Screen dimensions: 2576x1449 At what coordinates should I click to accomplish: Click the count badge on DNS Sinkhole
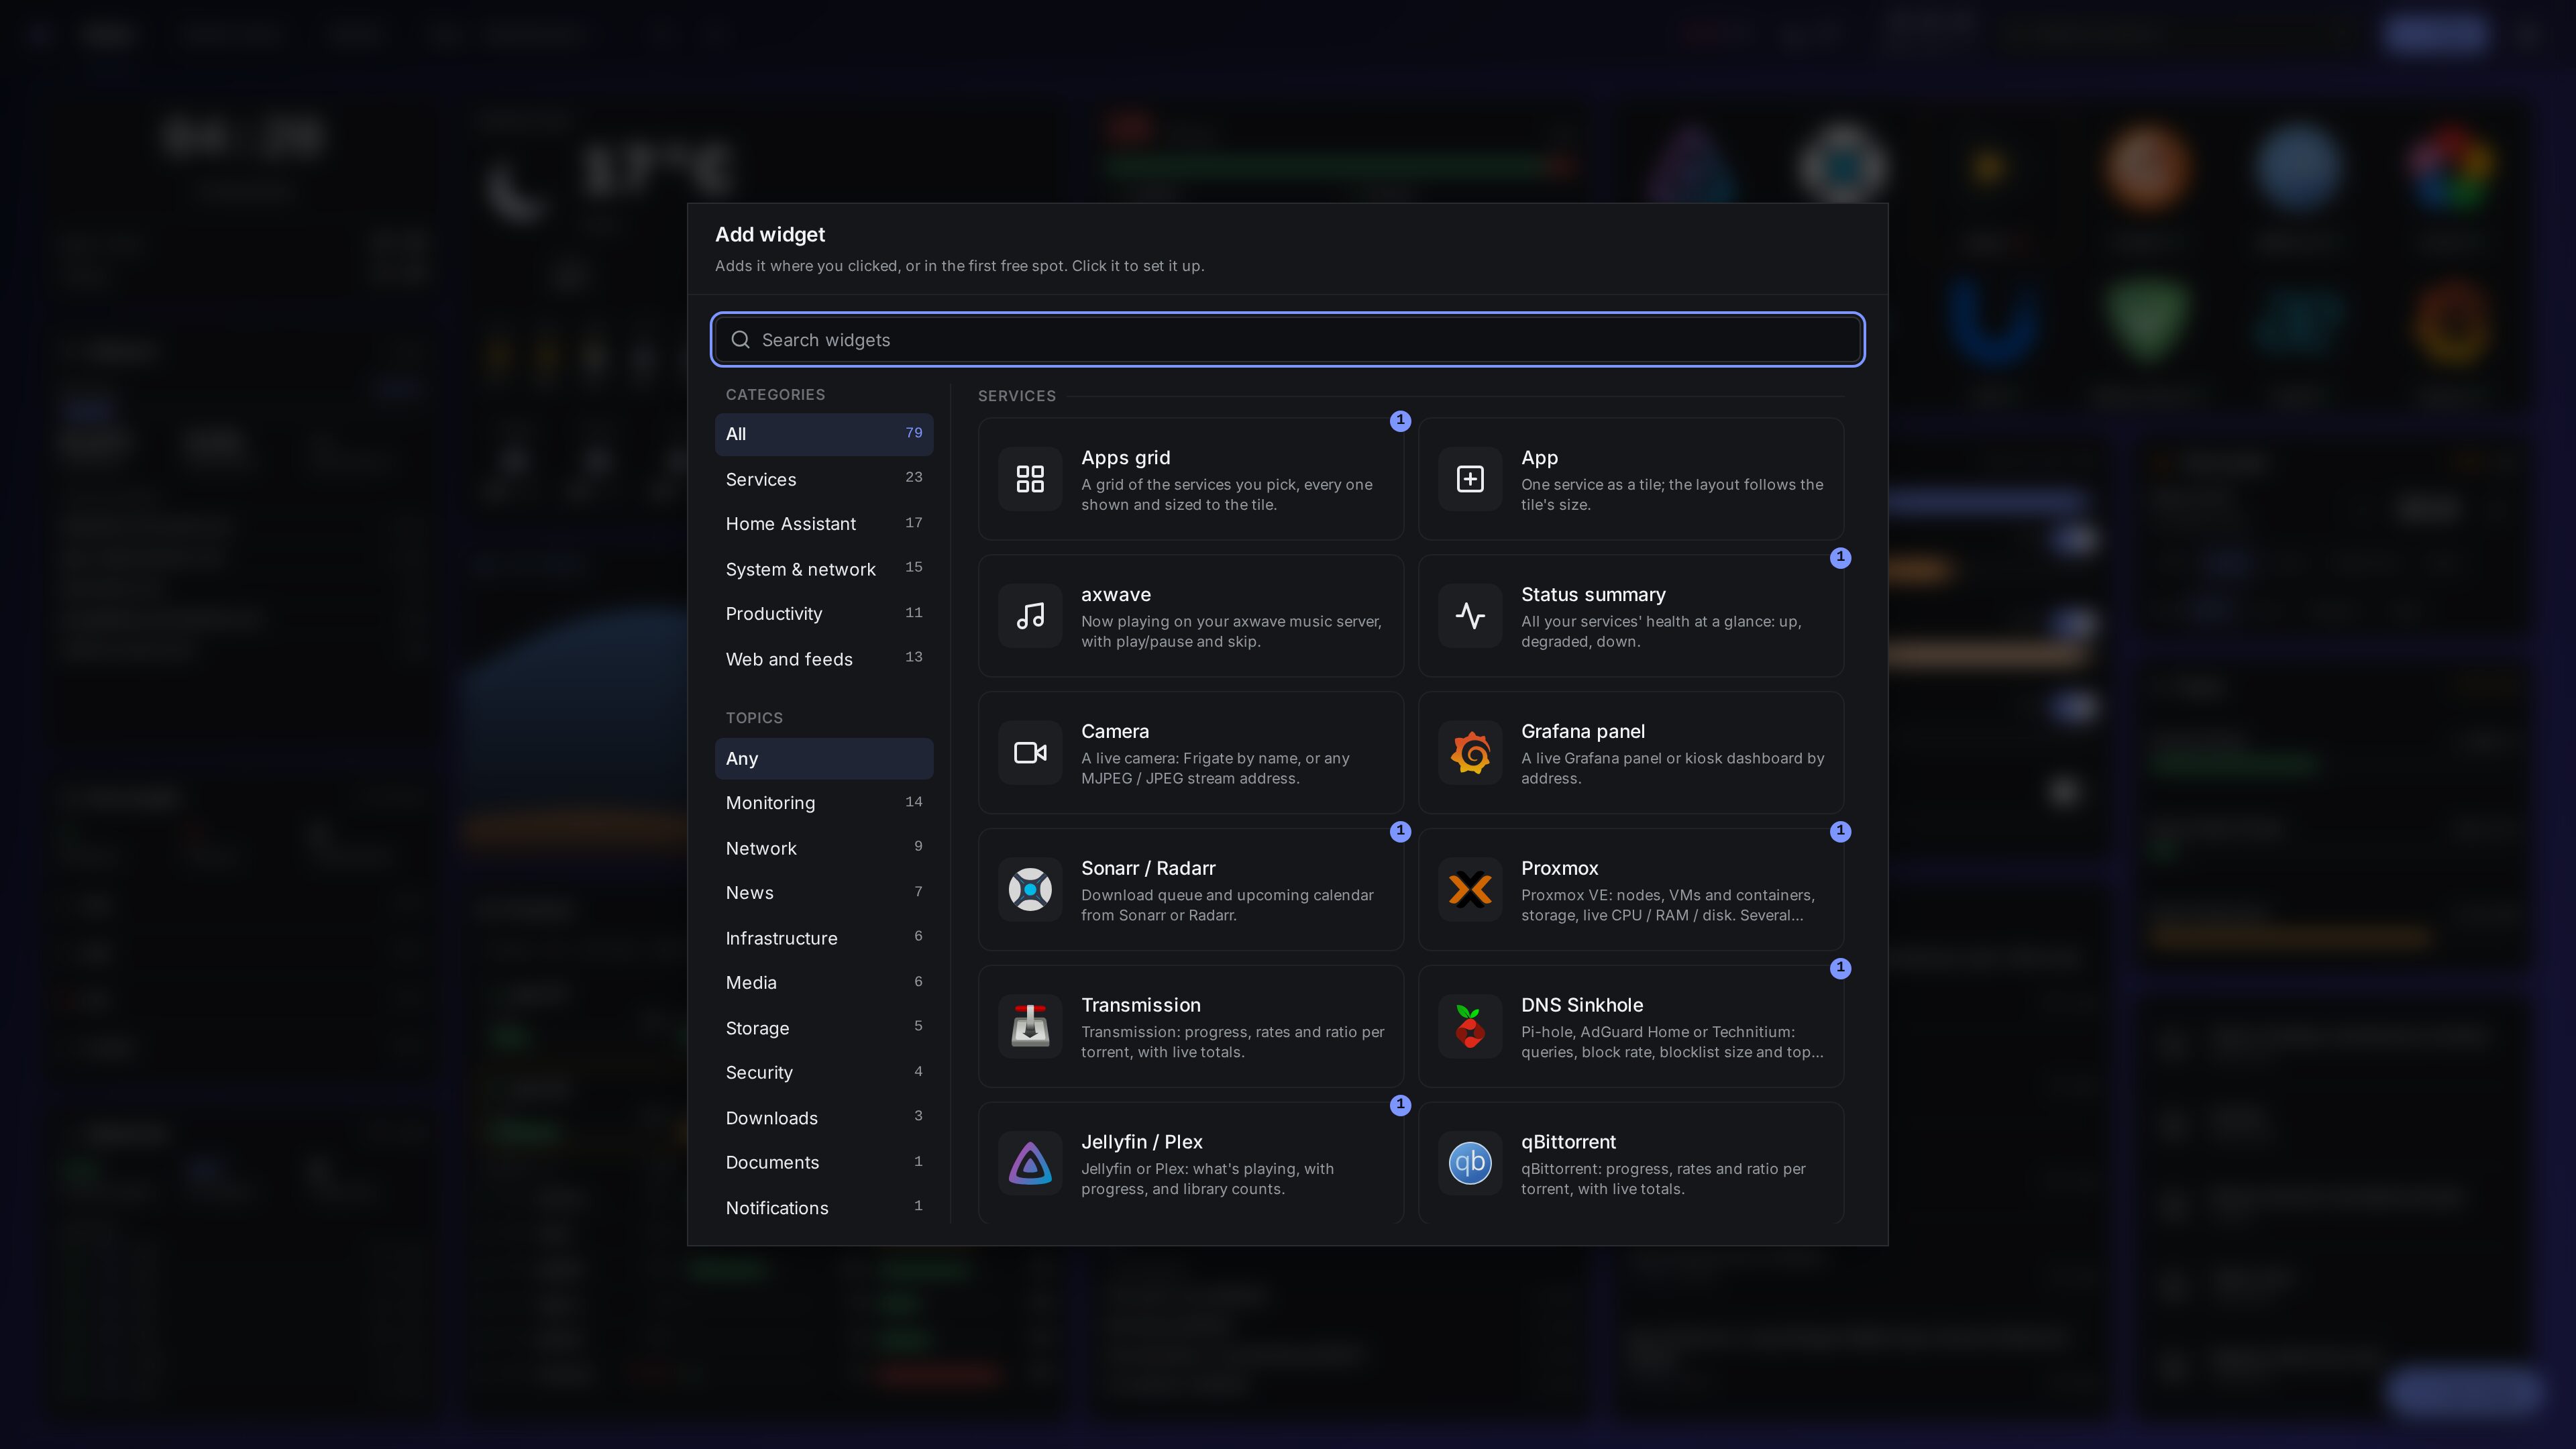click(x=1840, y=969)
